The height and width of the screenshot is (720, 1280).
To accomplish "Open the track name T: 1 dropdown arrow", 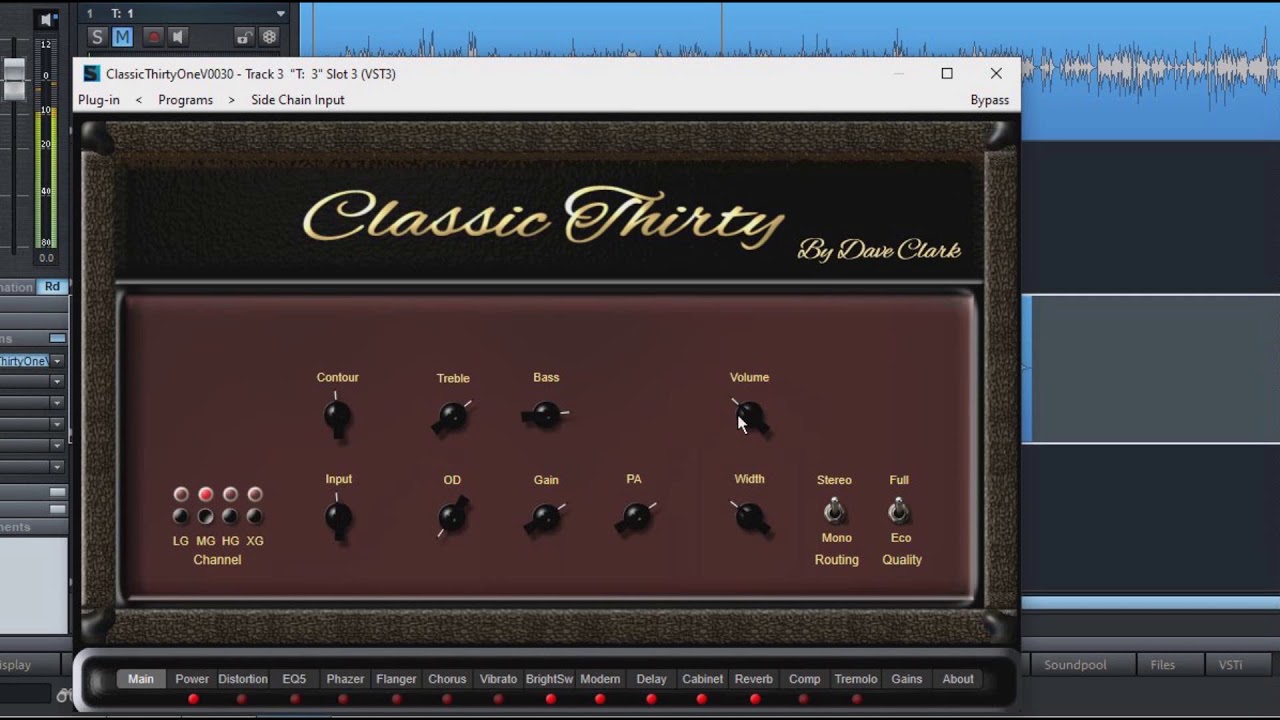I will tap(280, 13).
